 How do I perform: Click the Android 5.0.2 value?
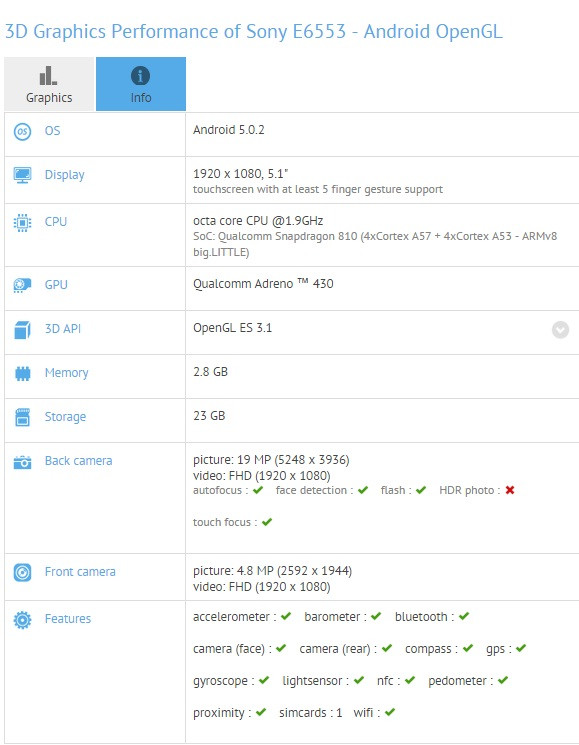(x=228, y=130)
